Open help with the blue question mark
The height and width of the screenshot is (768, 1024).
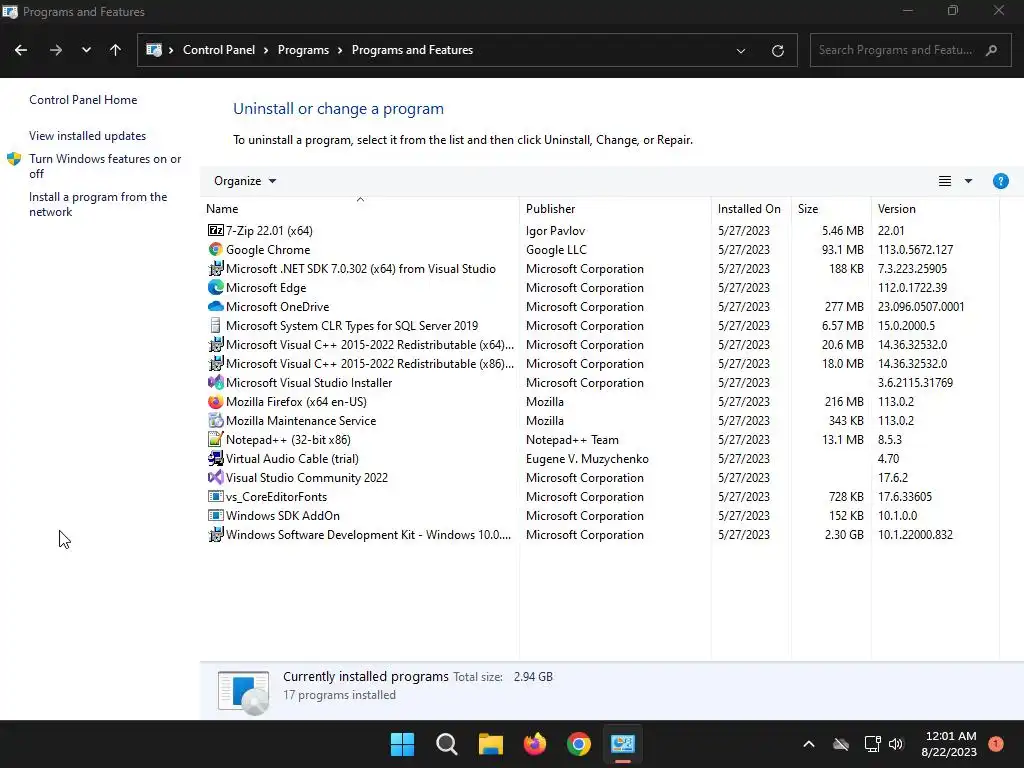coord(1000,181)
